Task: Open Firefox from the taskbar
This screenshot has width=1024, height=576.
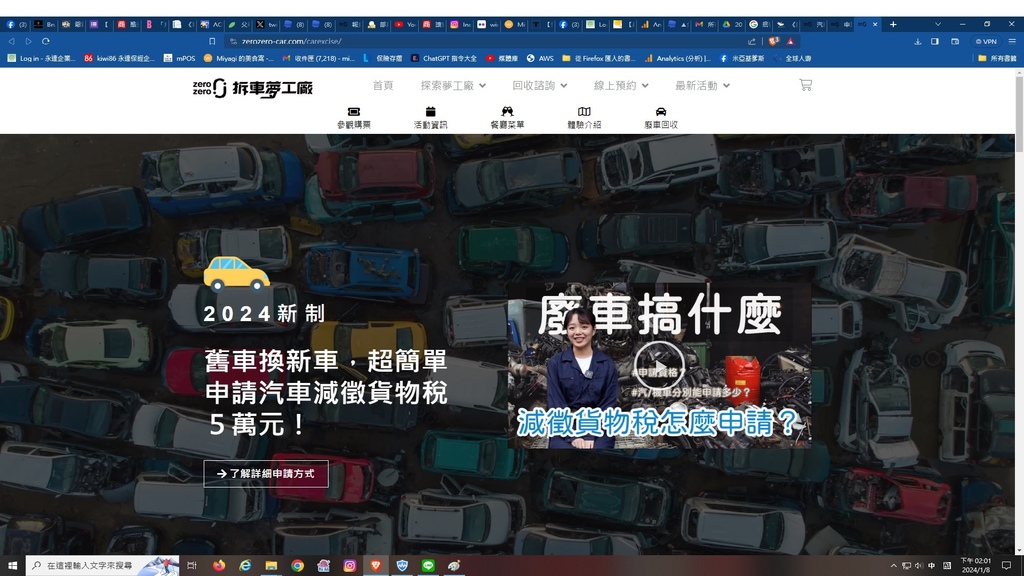Action: pyautogui.click(x=219, y=566)
